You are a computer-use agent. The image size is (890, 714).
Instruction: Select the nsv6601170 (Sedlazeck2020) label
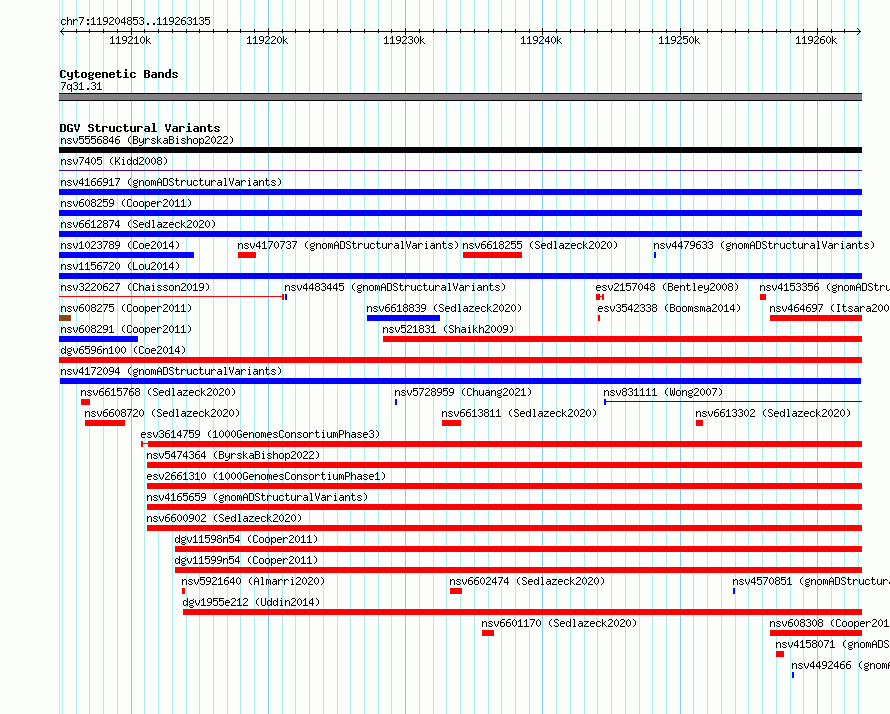click(x=559, y=623)
